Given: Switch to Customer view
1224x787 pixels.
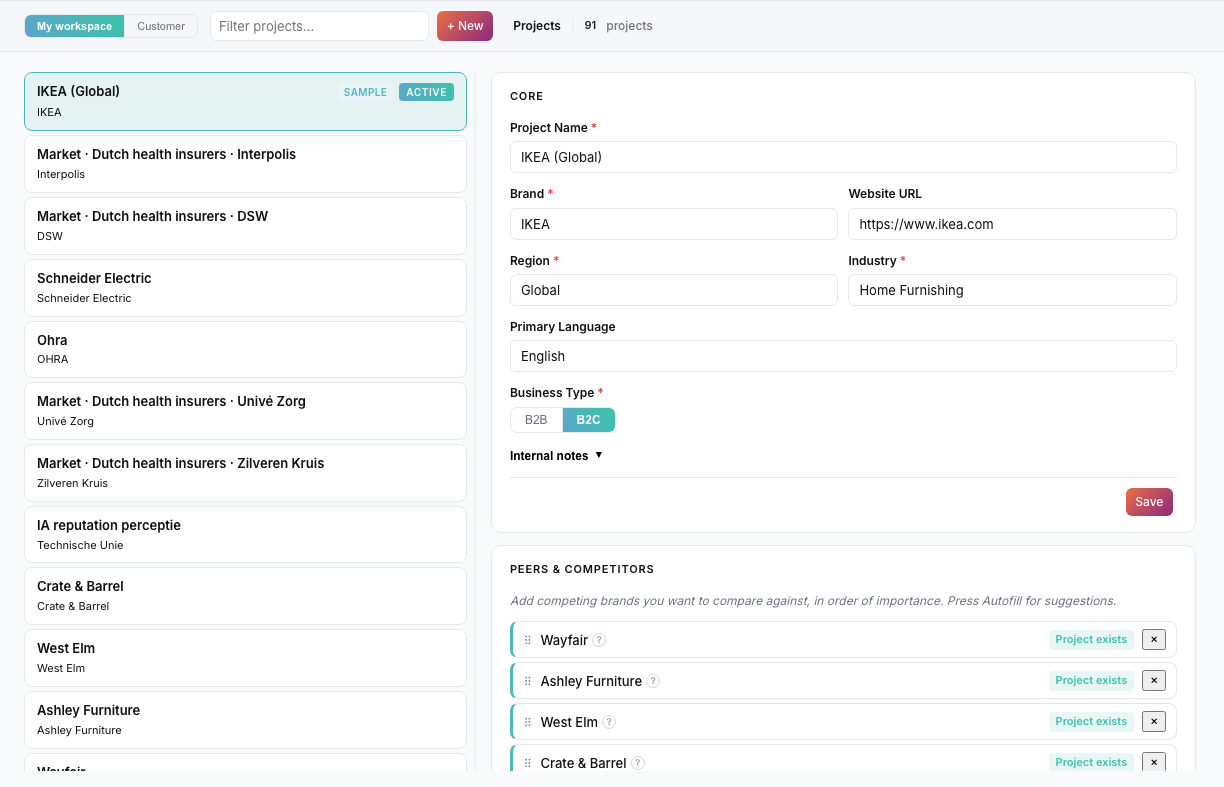Looking at the screenshot, I should pos(161,26).
